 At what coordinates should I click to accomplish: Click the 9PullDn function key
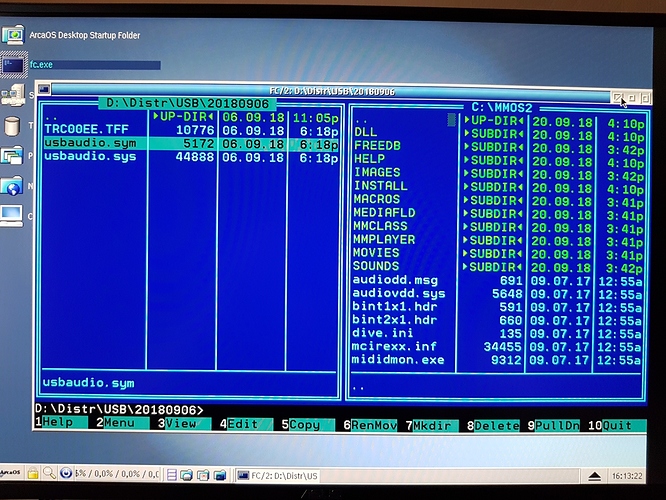click(553, 426)
